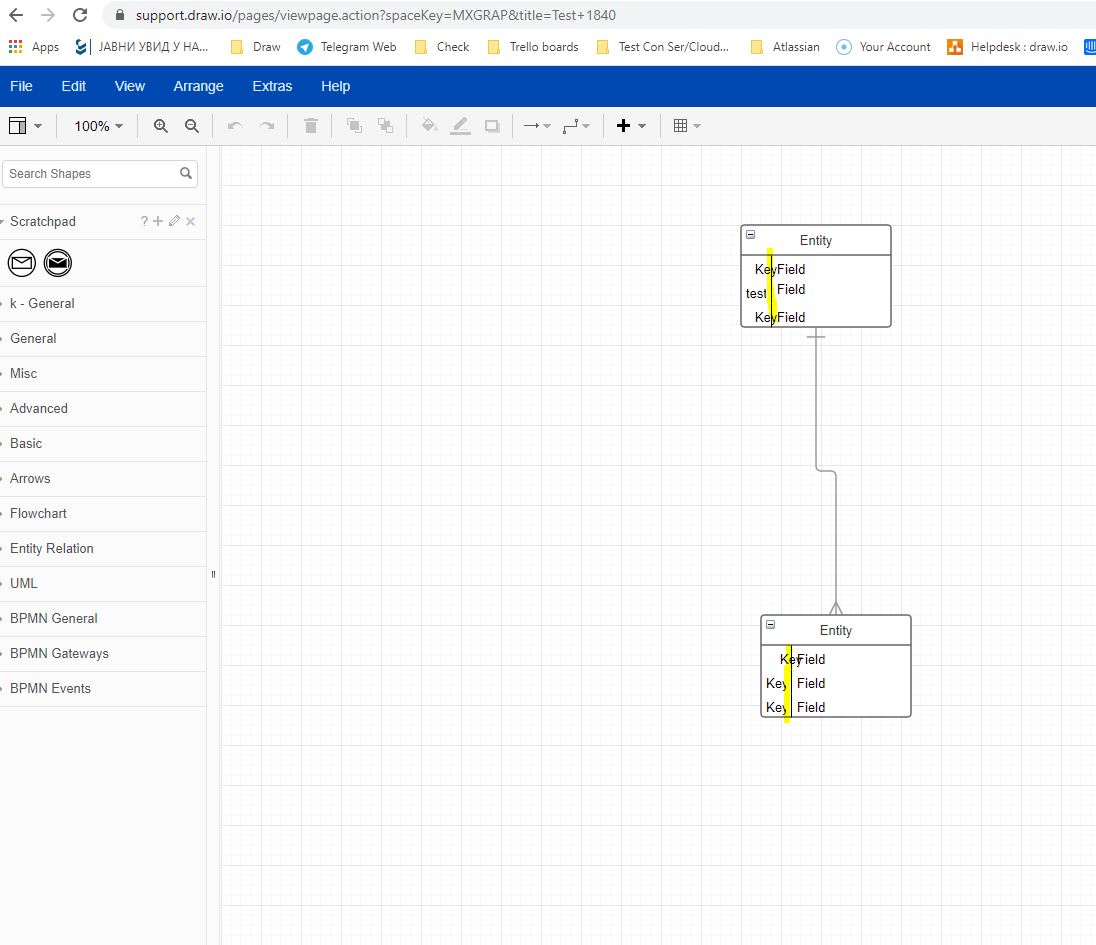Select the Zoom Out tool
The width and height of the screenshot is (1096, 945).
[x=190, y=125]
